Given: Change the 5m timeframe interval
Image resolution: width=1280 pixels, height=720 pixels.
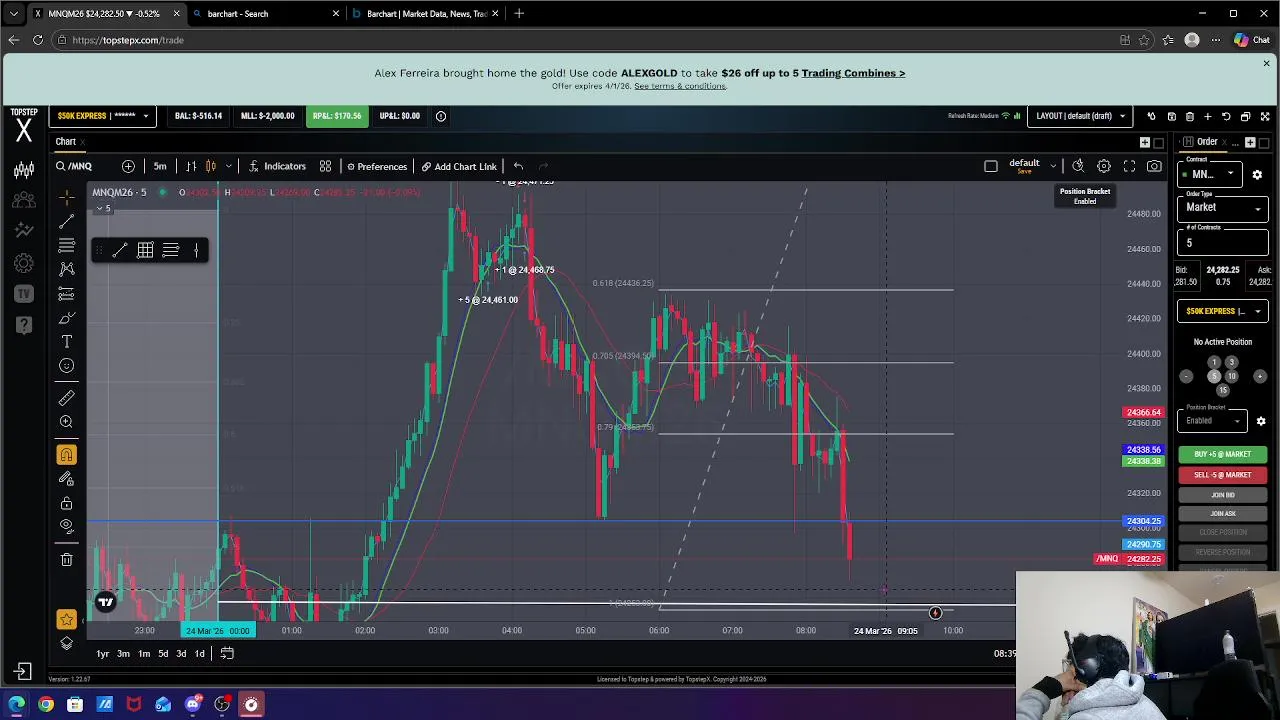Looking at the screenshot, I should click(x=160, y=167).
